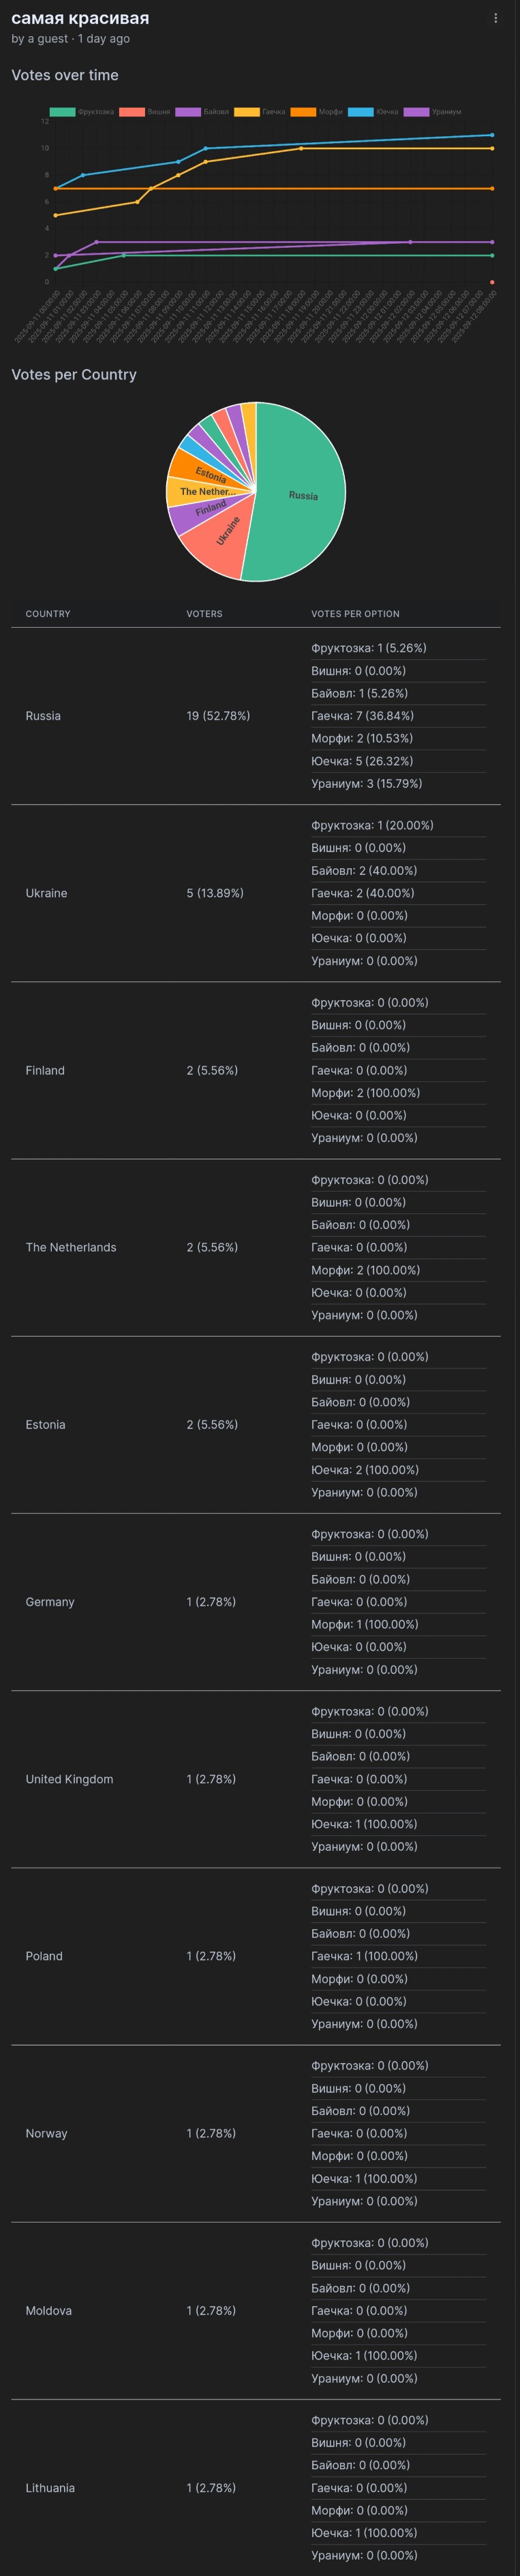Click the VOTES PER OPTION column header
Image resolution: width=520 pixels, height=2576 pixels.
(355, 614)
